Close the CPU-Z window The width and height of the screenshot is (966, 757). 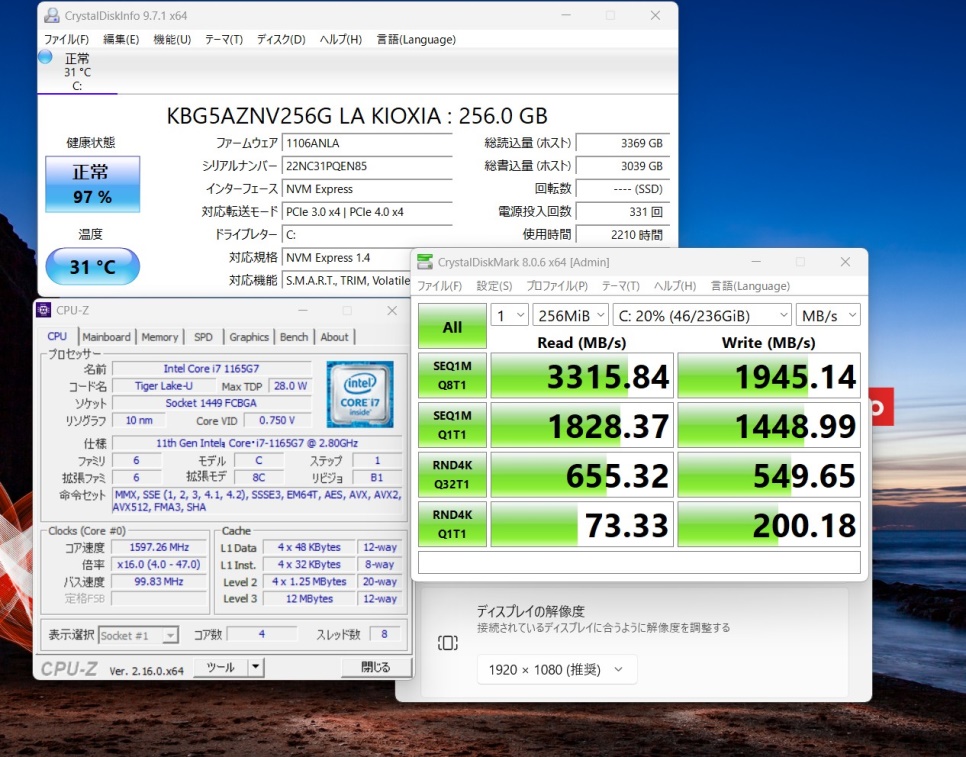[392, 310]
